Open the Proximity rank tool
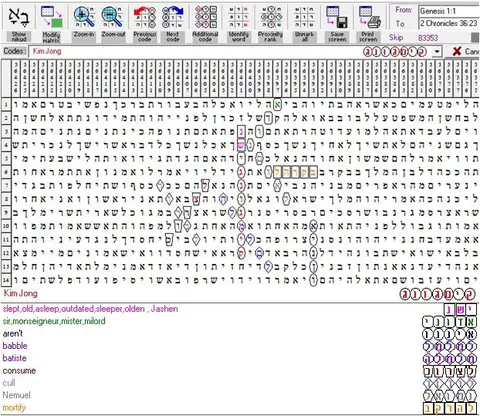The image size is (480, 416). tap(271, 17)
